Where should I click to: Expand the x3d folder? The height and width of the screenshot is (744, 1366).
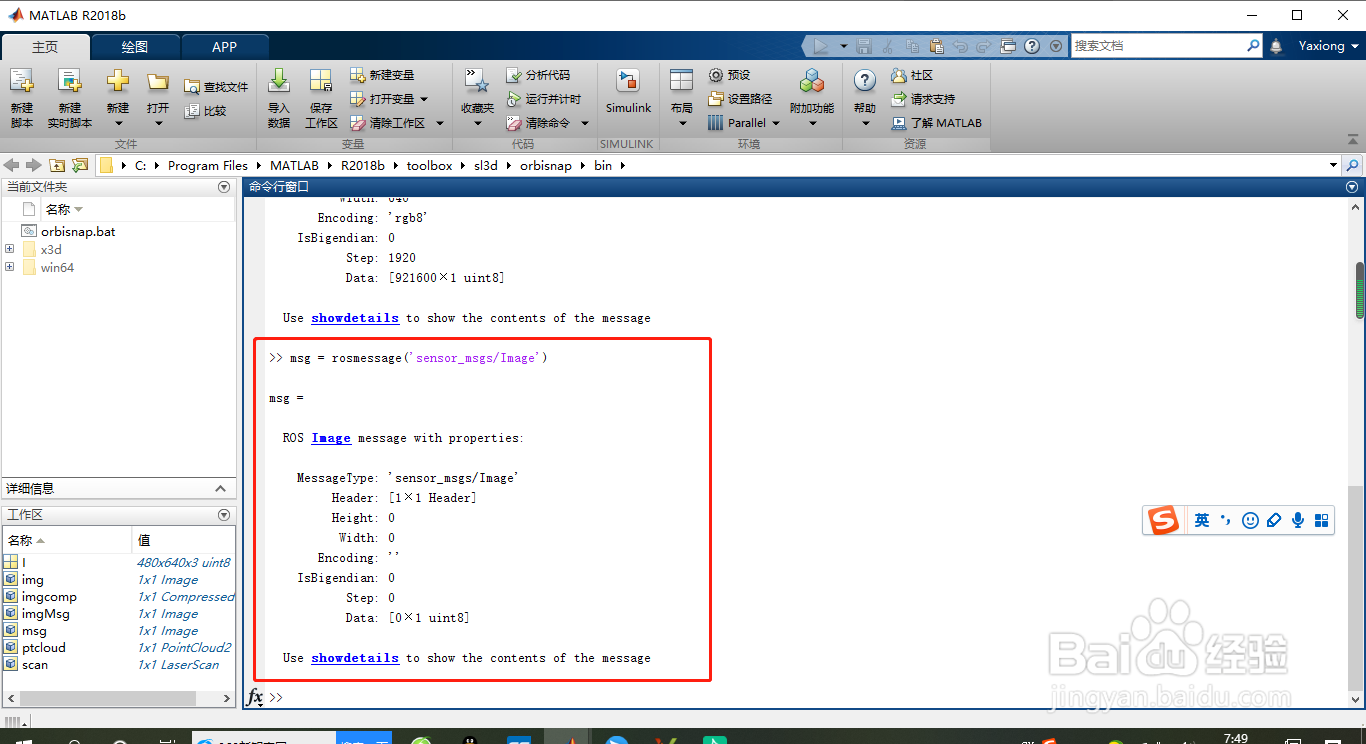click(9, 249)
